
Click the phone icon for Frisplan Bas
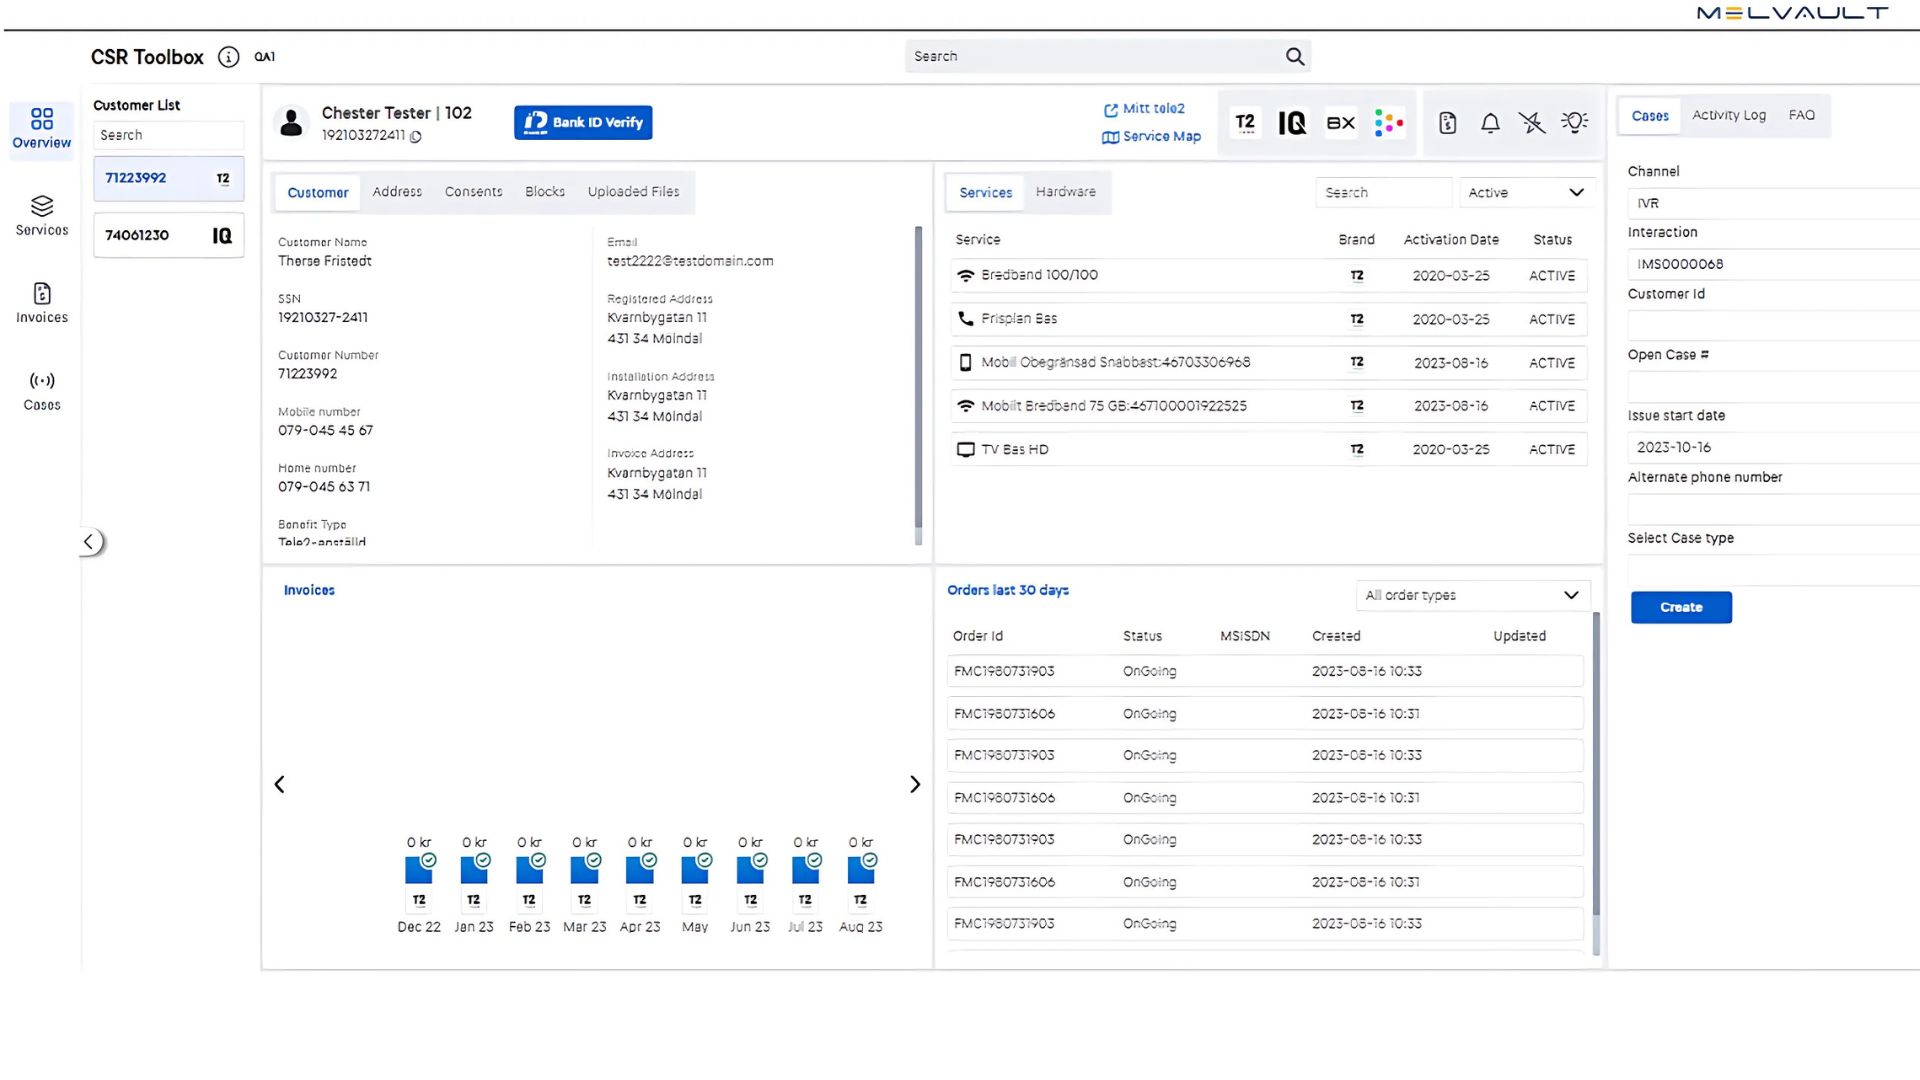(x=965, y=319)
